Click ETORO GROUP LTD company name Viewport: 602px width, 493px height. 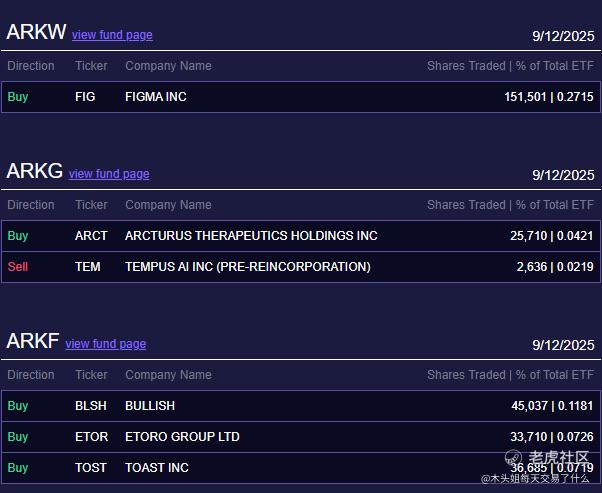tap(182, 437)
